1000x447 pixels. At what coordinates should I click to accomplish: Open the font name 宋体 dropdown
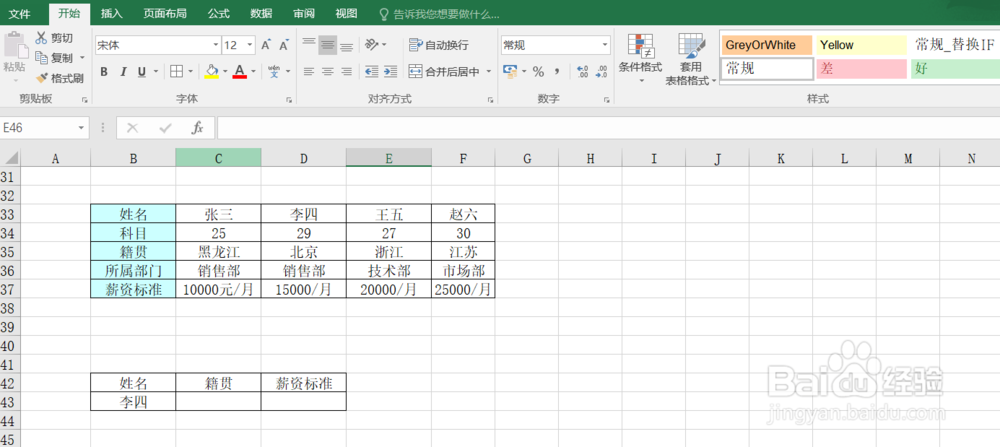pos(216,45)
